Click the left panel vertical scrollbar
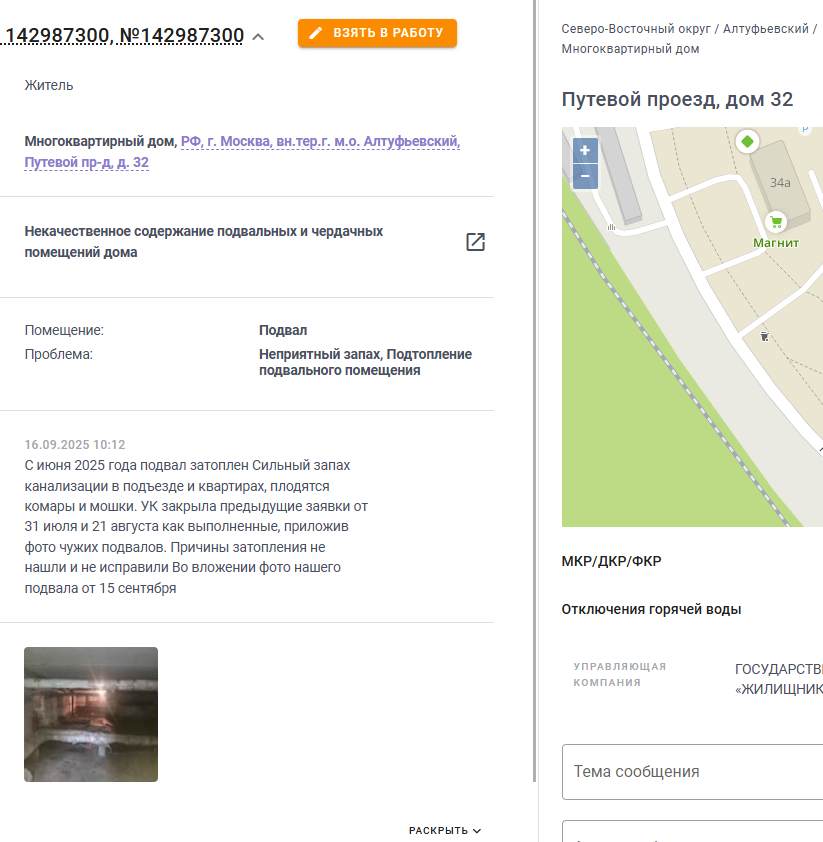 [535, 391]
